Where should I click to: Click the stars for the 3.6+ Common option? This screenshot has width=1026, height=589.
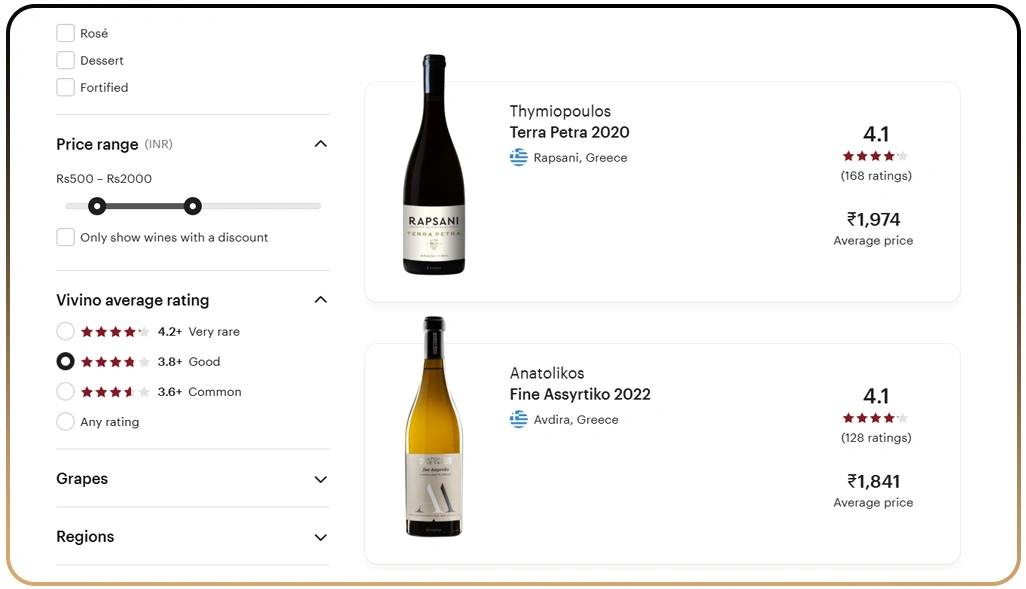[115, 392]
